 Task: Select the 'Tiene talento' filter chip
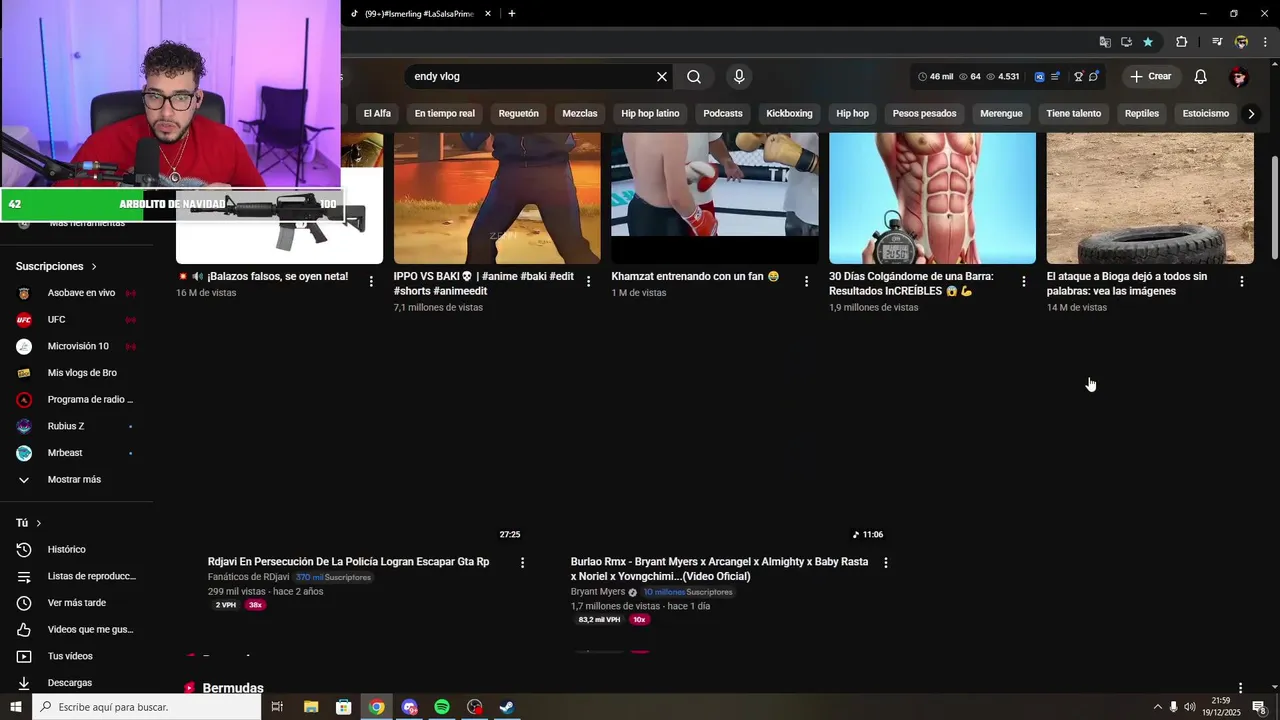pyautogui.click(x=1073, y=114)
